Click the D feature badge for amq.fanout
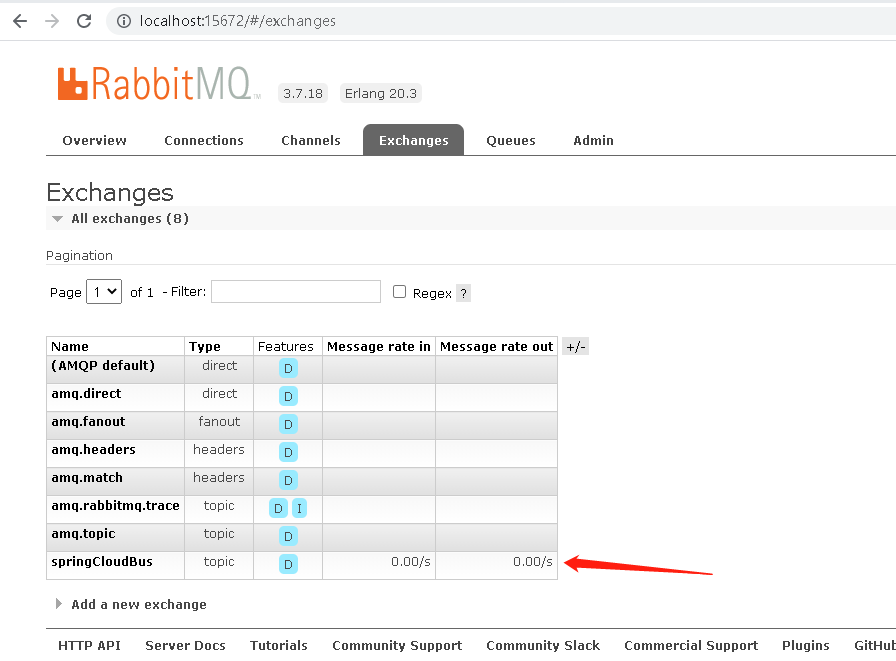 [x=288, y=424]
